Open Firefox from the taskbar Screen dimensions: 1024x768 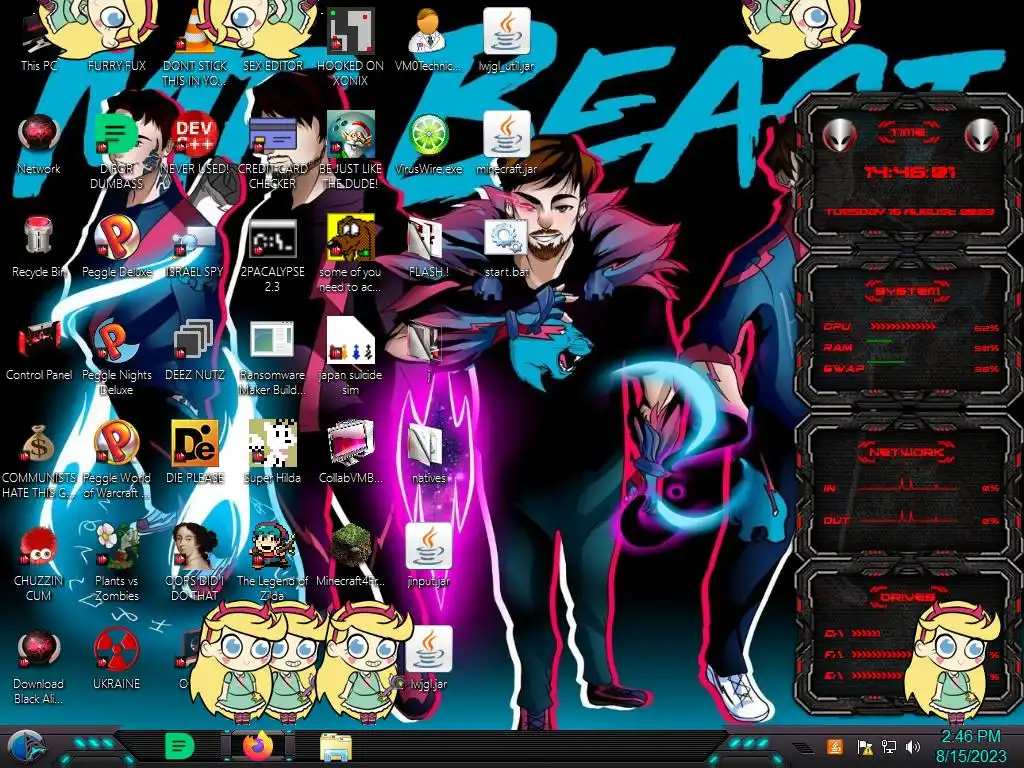[x=257, y=746]
